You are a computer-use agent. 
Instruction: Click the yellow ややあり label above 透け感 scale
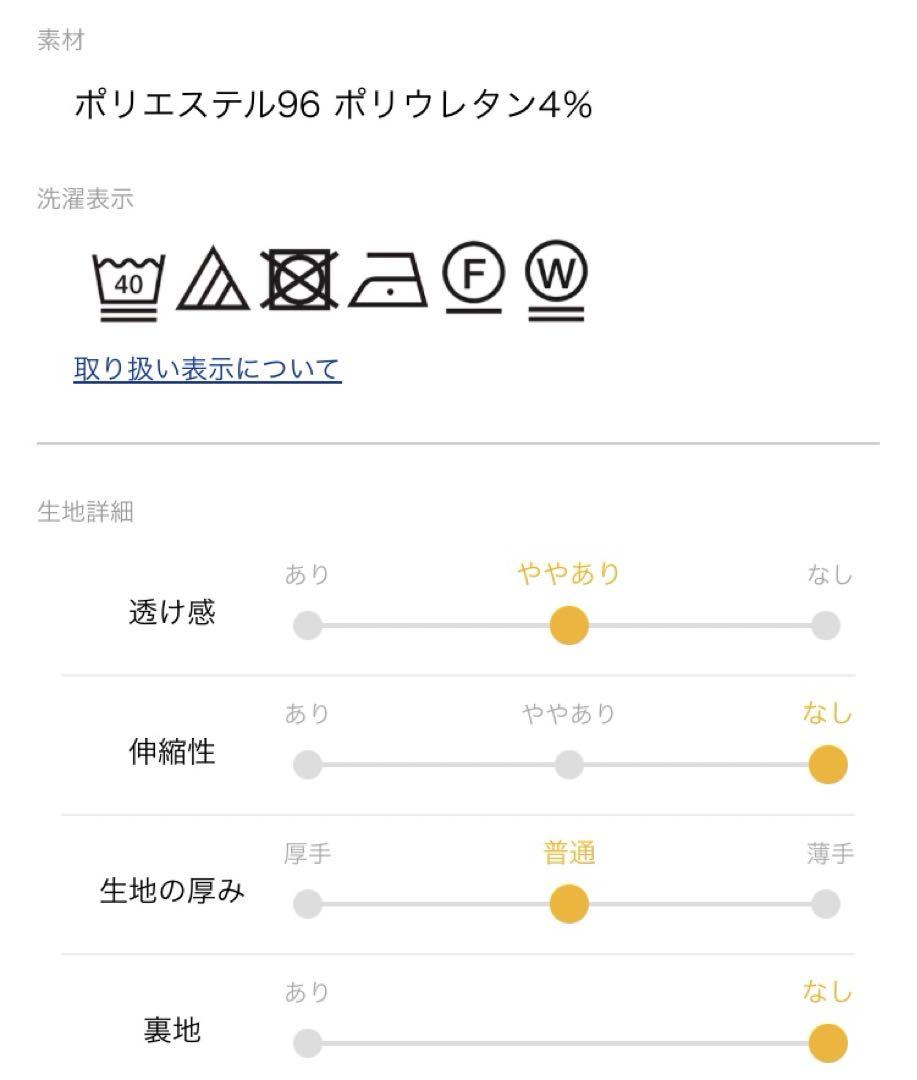[x=569, y=574]
